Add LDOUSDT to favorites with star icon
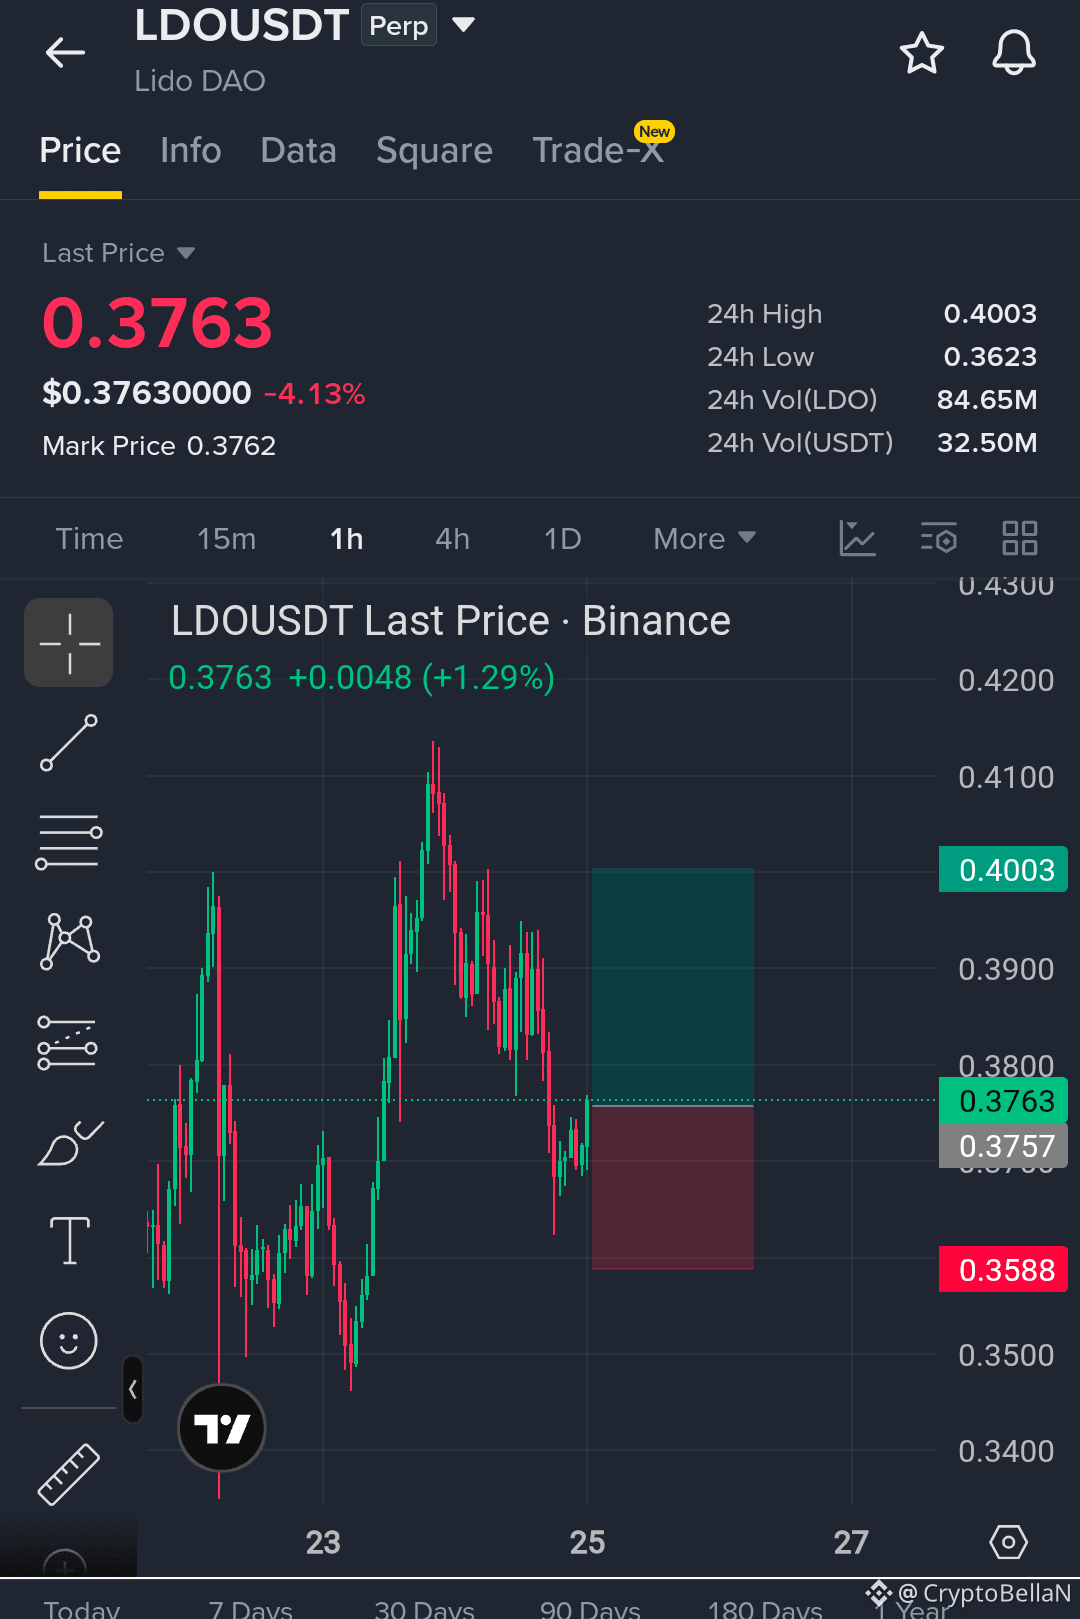The height and width of the screenshot is (1619, 1080). click(x=921, y=53)
